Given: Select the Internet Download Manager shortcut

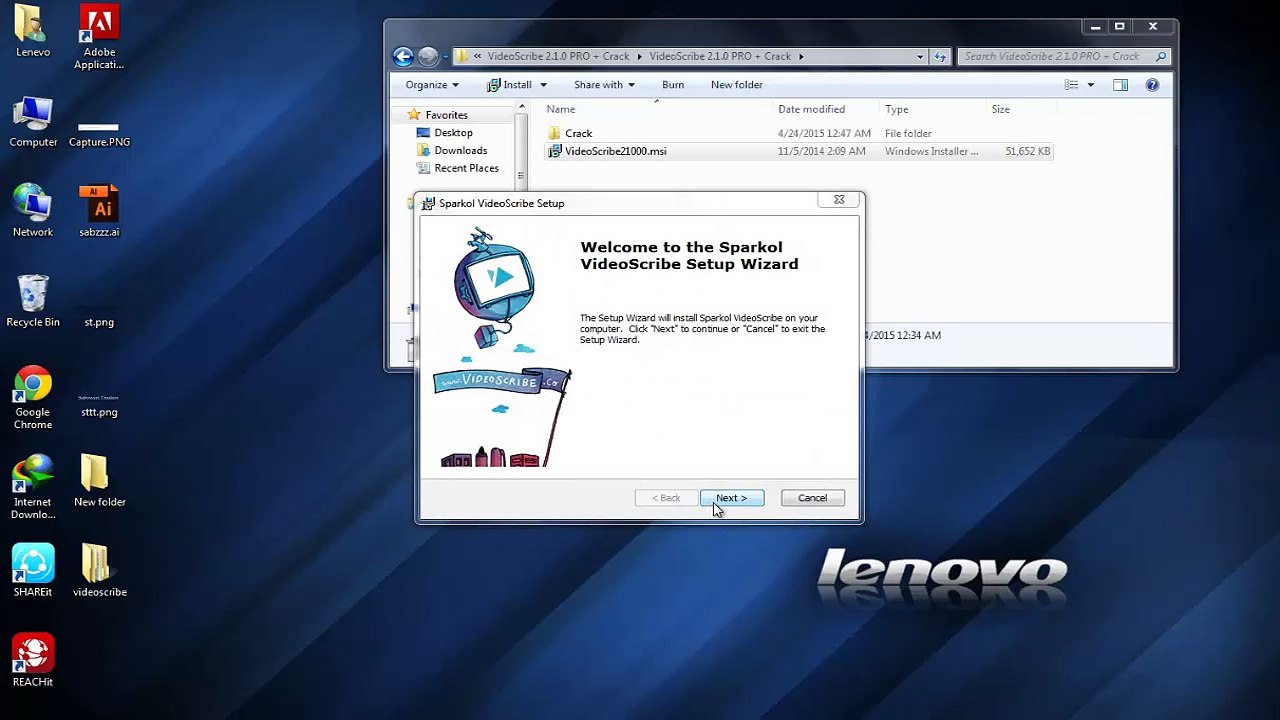Looking at the screenshot, I should coord(33,488).
